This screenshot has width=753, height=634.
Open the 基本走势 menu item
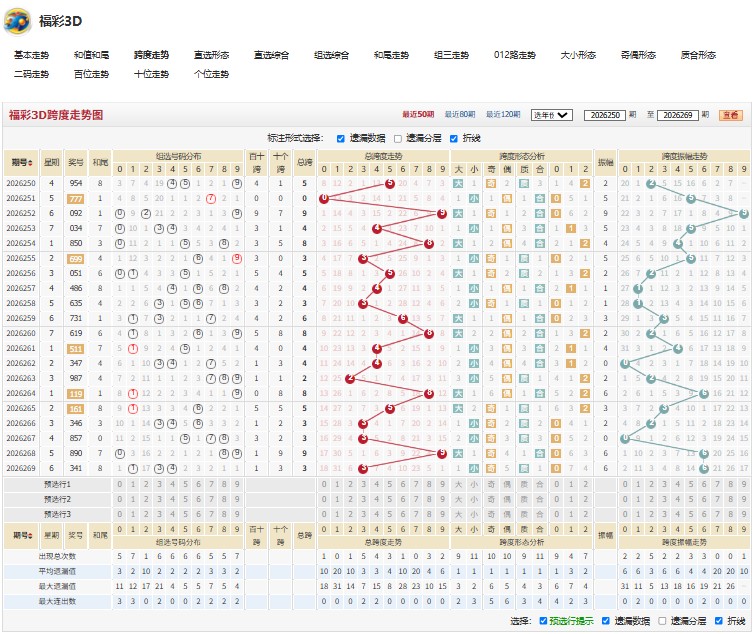pyautogui.click(x=31, y=55)
